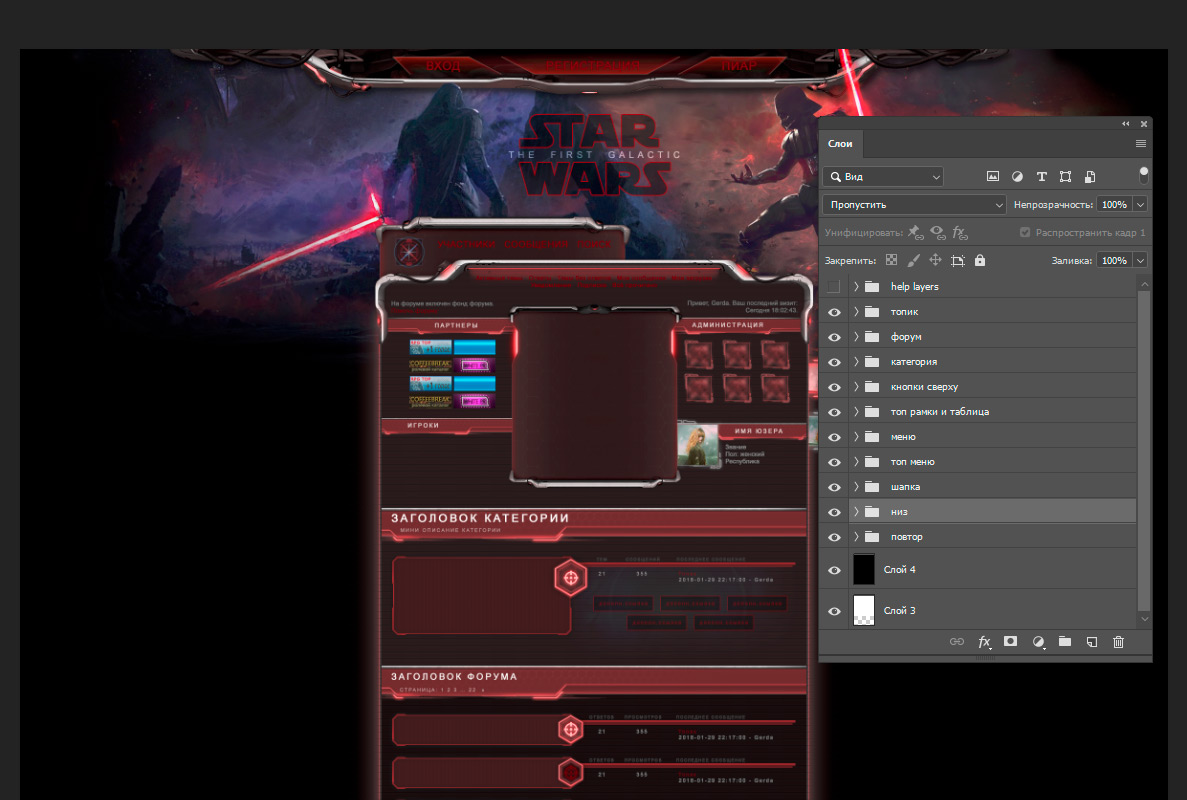1187x800 pixels.
Task: Hide the меню group
Action: pos(834,437)
